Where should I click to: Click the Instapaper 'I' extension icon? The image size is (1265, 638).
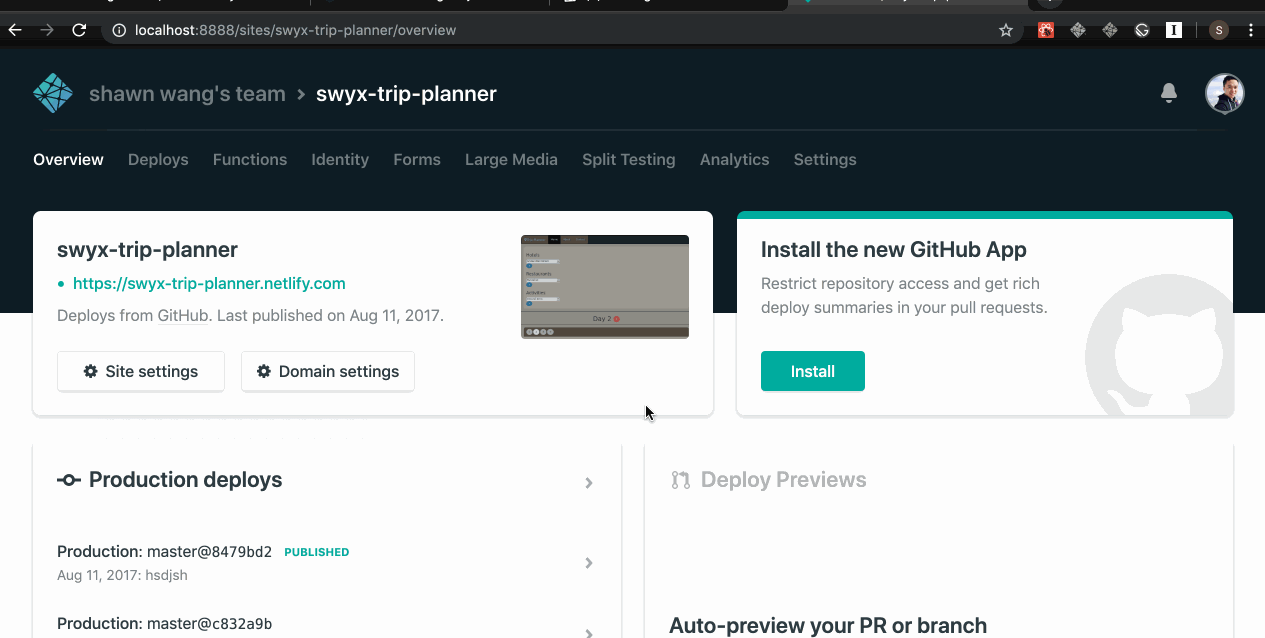tap(1174, 30)
